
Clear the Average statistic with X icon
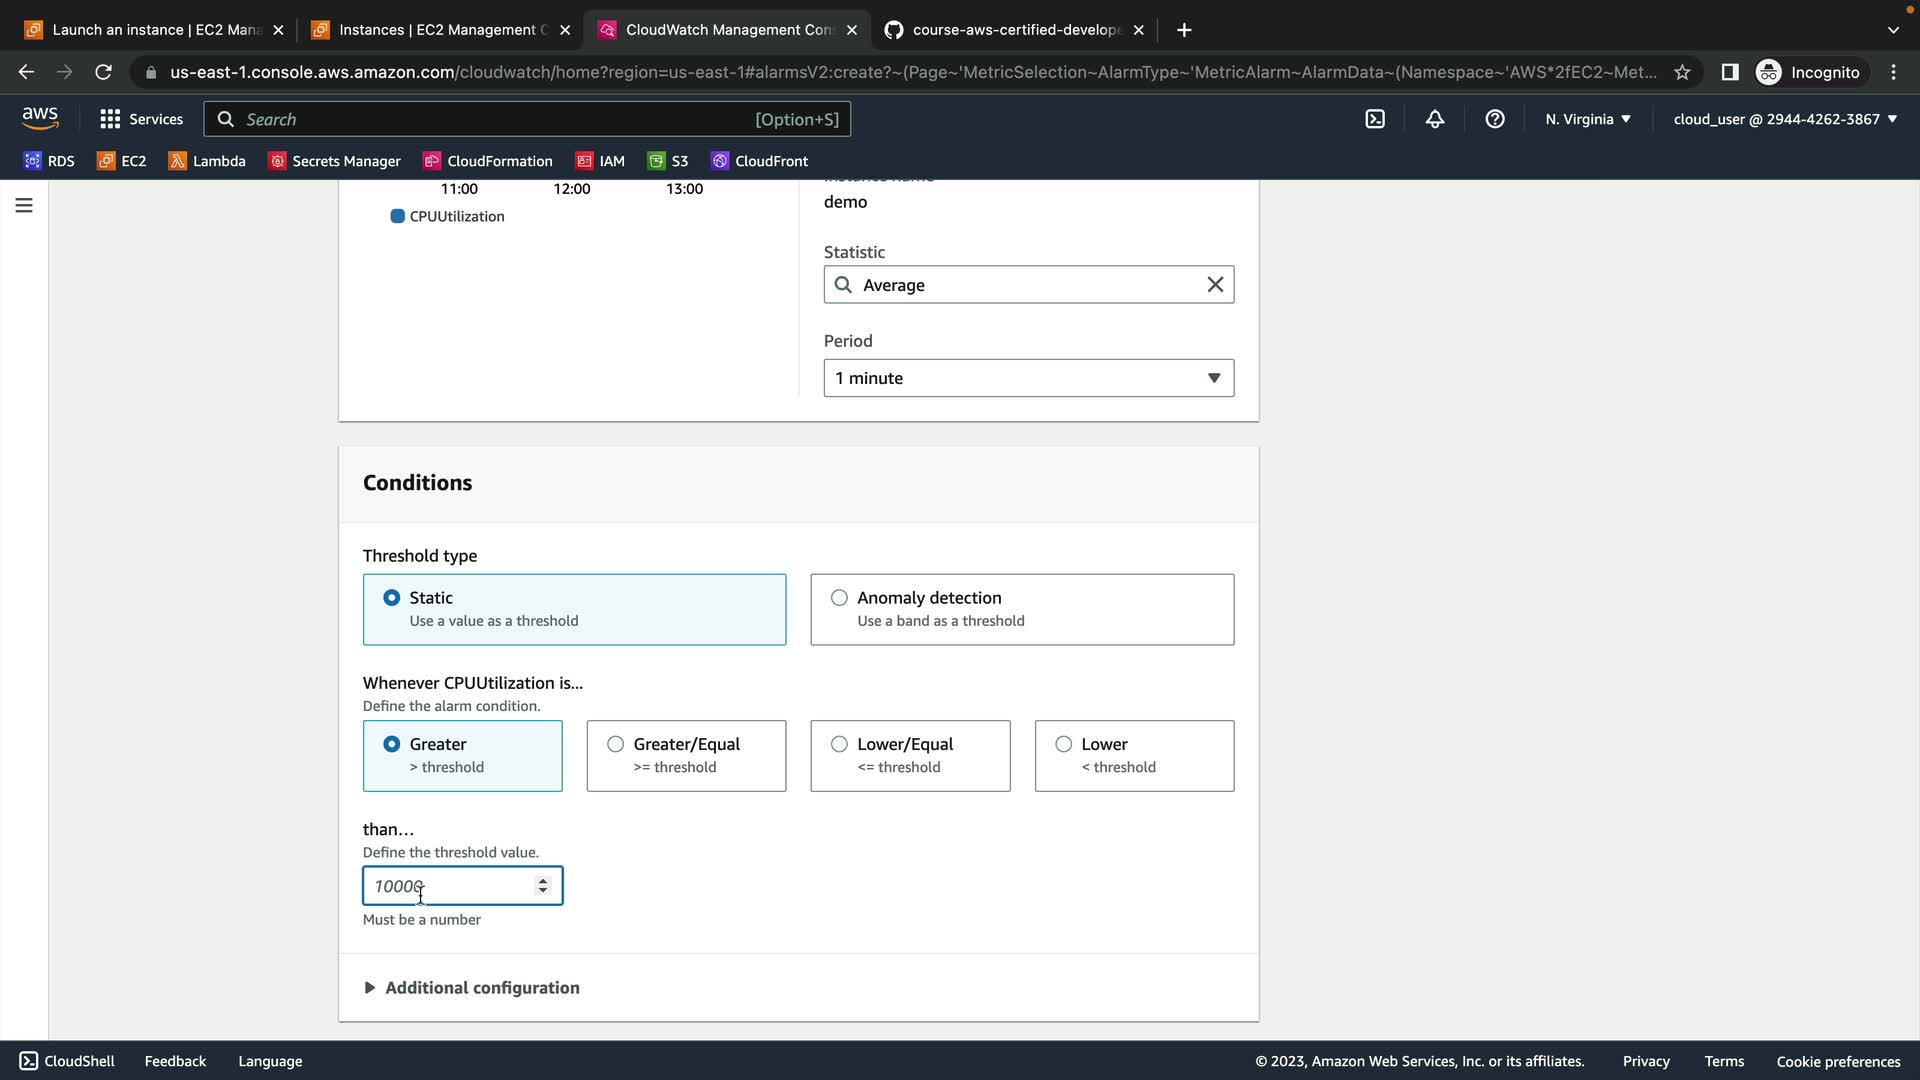[1215, 285]
